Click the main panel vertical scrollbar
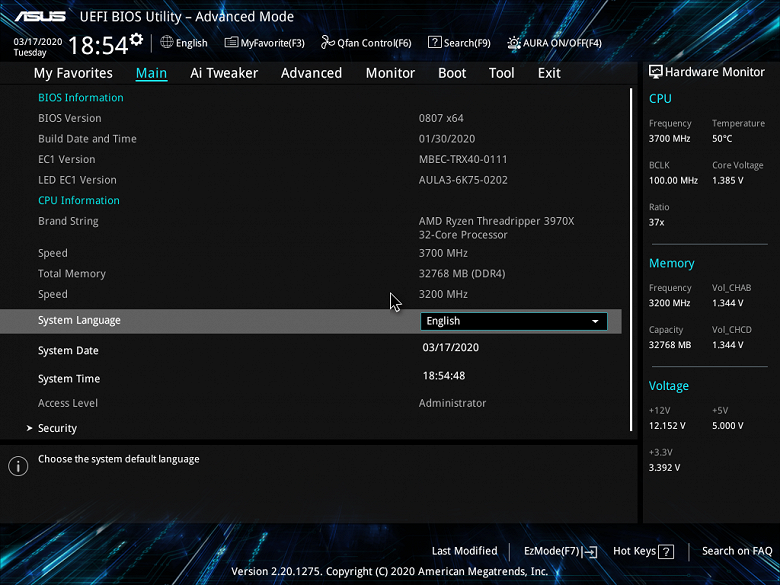Image resolution: width=780 pixels, height=585 pixels. click(631, 260)
